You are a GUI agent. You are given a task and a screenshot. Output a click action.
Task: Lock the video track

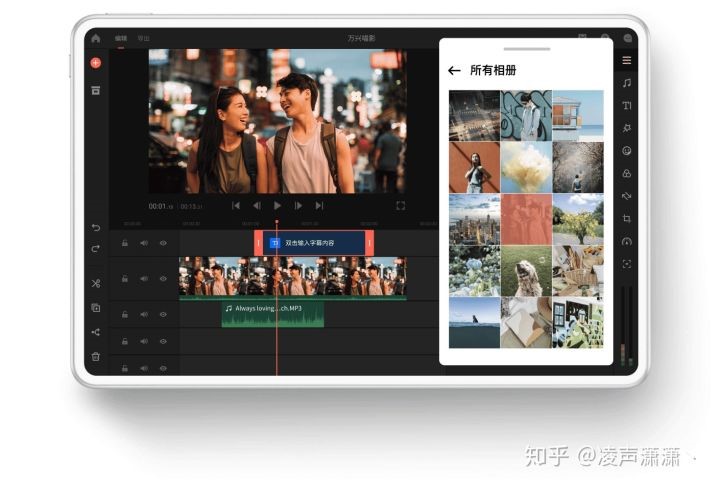[x=124, y=279]
